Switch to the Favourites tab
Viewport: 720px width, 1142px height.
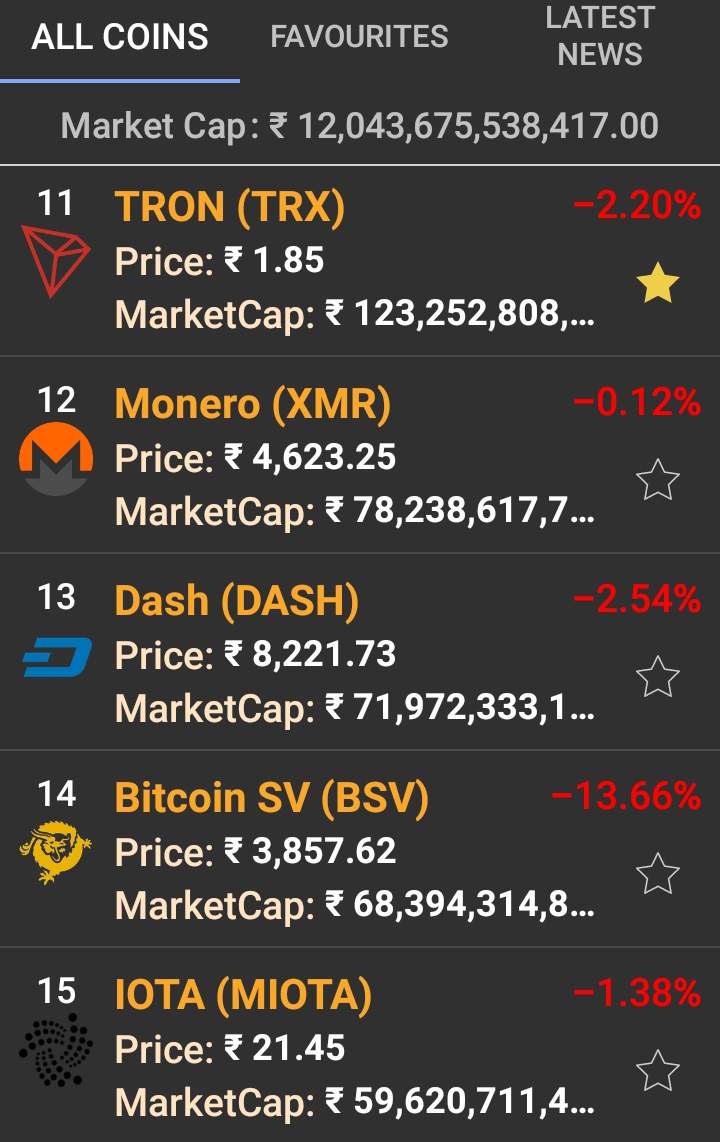(359, 38)
